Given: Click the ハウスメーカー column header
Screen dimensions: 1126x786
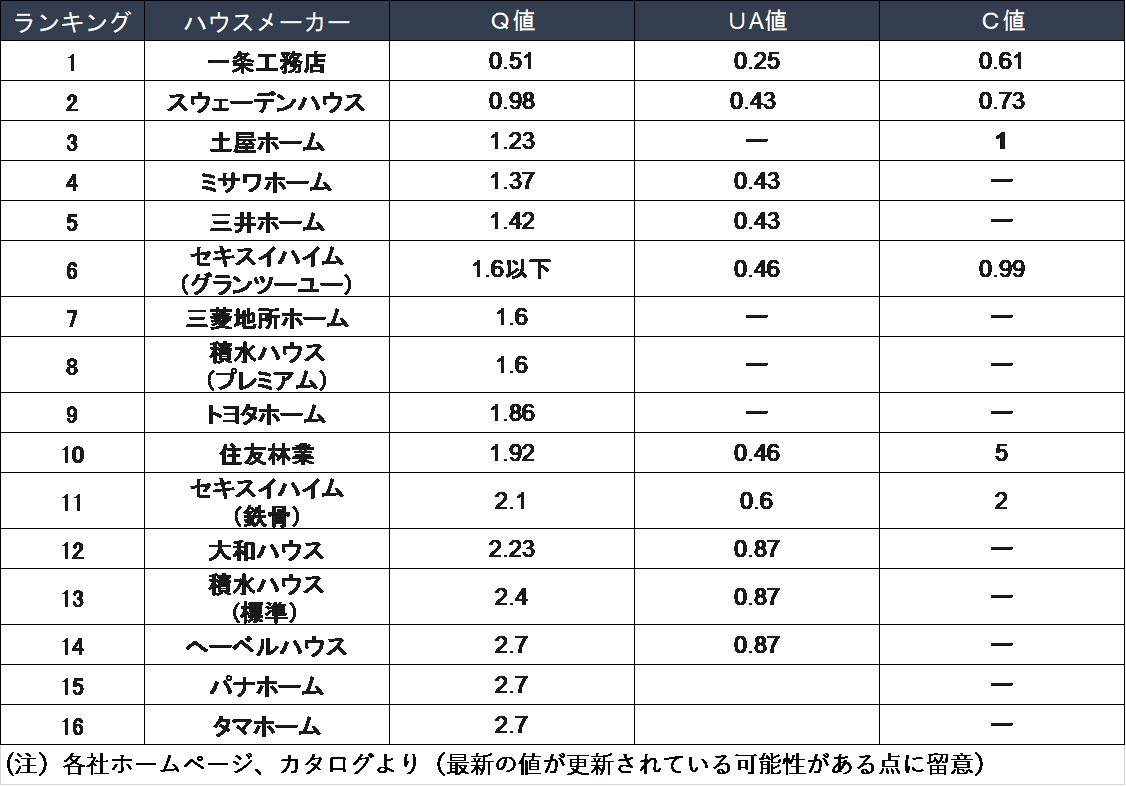Looking at the screenshot, I should (x=267, y=21).
